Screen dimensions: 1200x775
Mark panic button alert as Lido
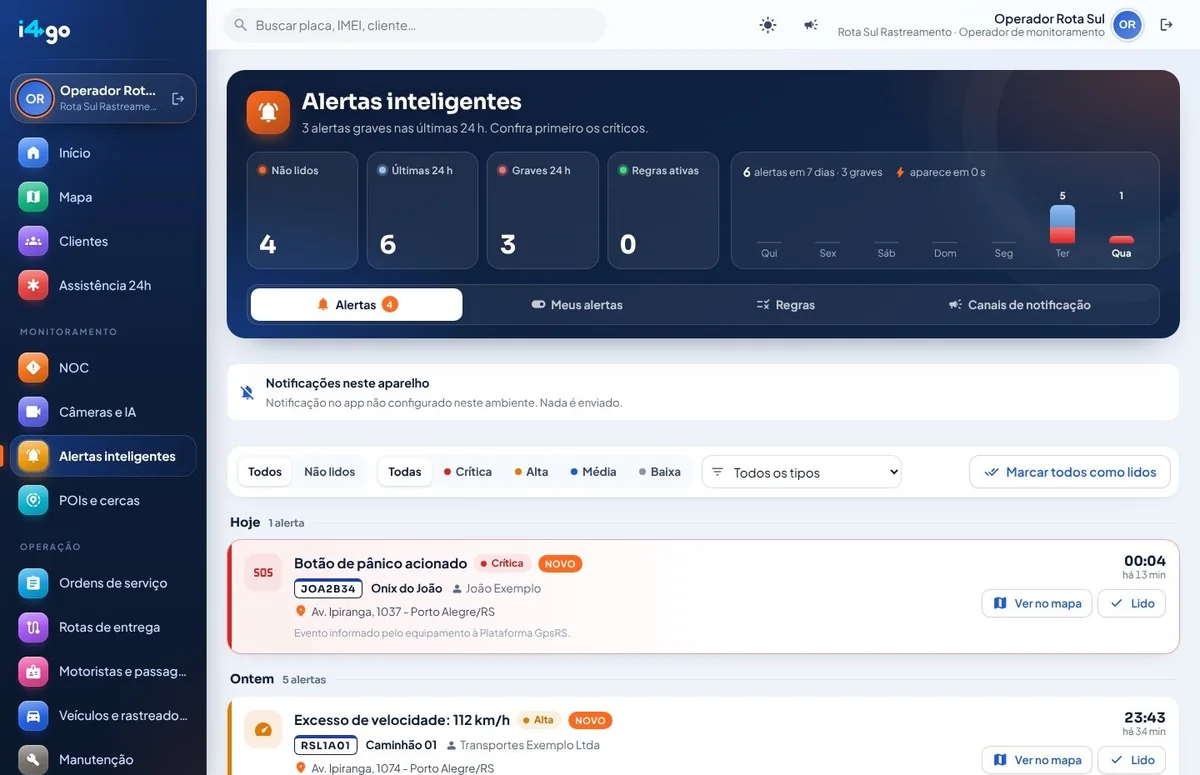pos(1132,603)
